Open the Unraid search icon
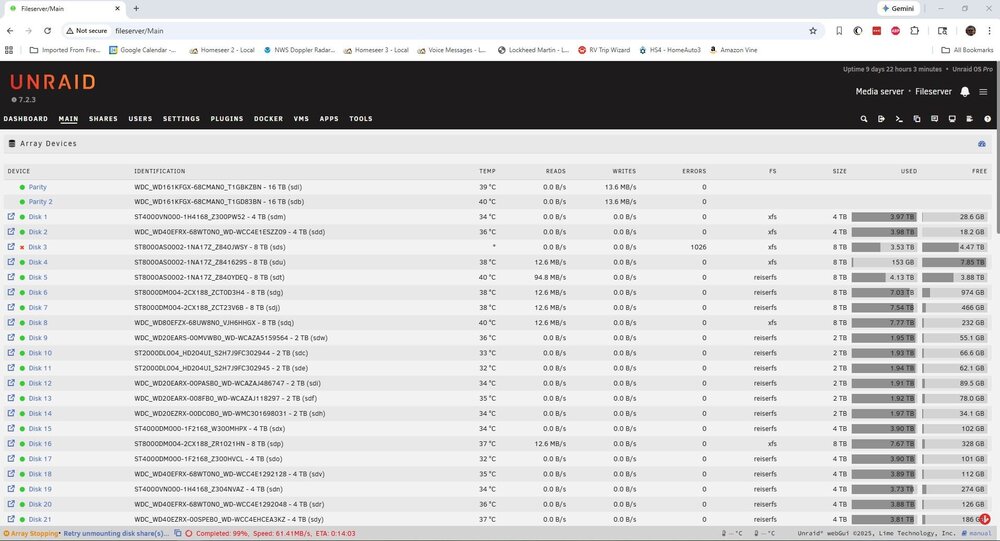 (864, 119)
